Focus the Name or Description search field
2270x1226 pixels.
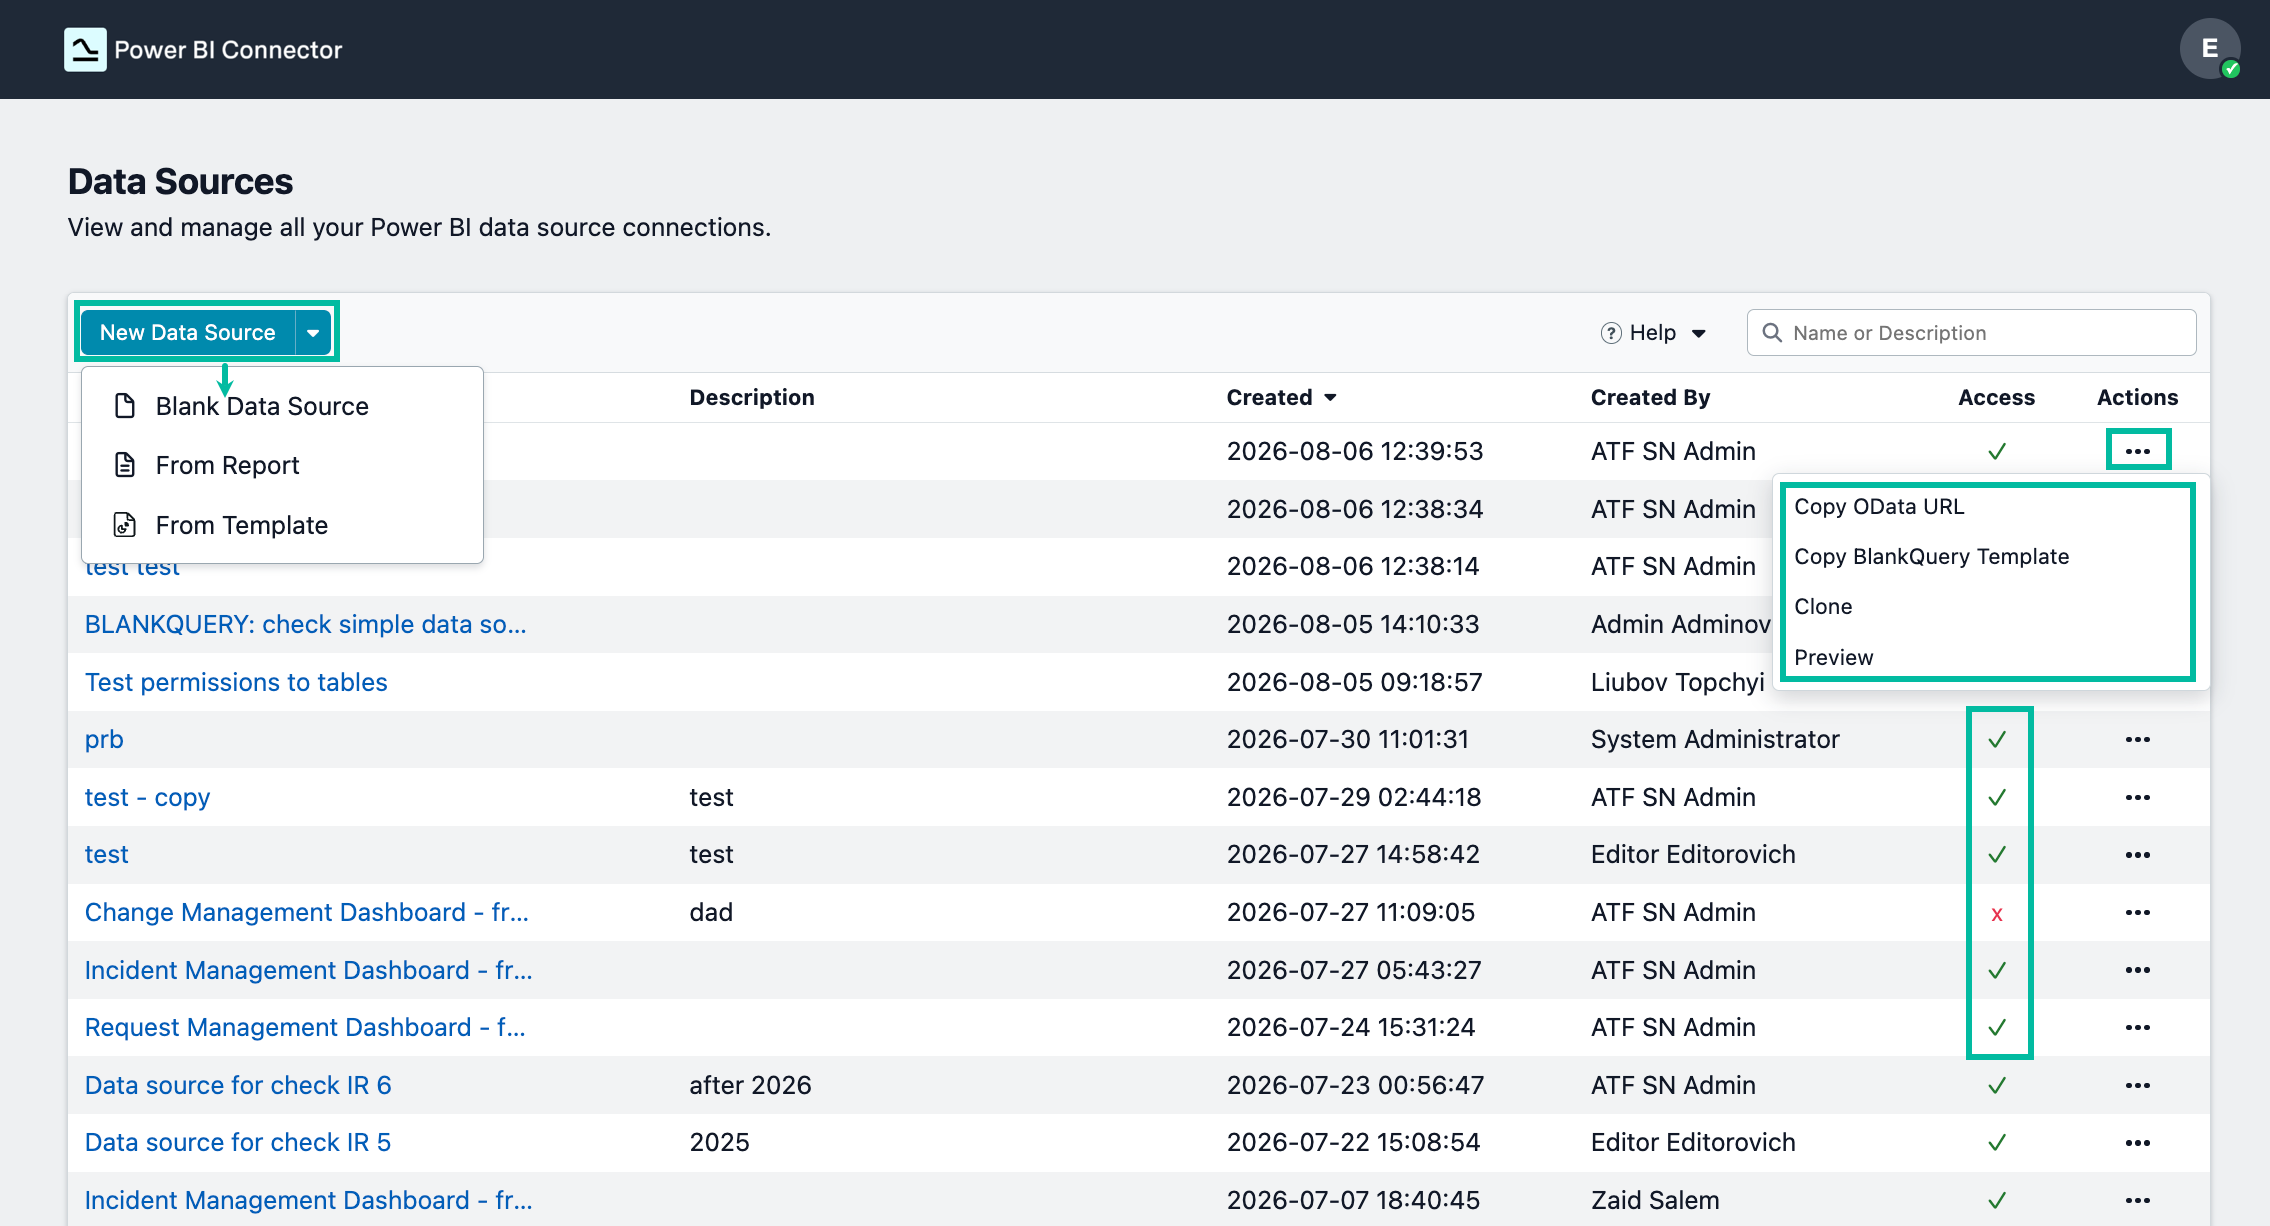click(1971, 332)
